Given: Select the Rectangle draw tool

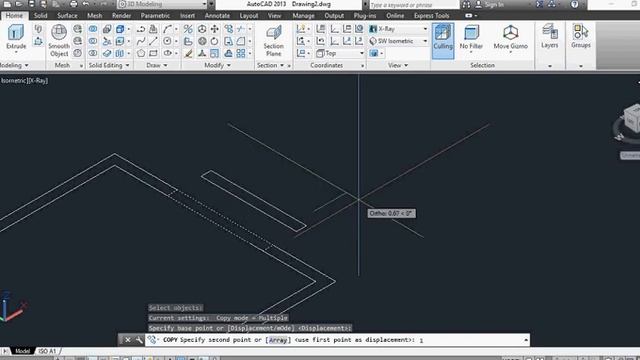Looking at the screenshot, I should point(153,53).
